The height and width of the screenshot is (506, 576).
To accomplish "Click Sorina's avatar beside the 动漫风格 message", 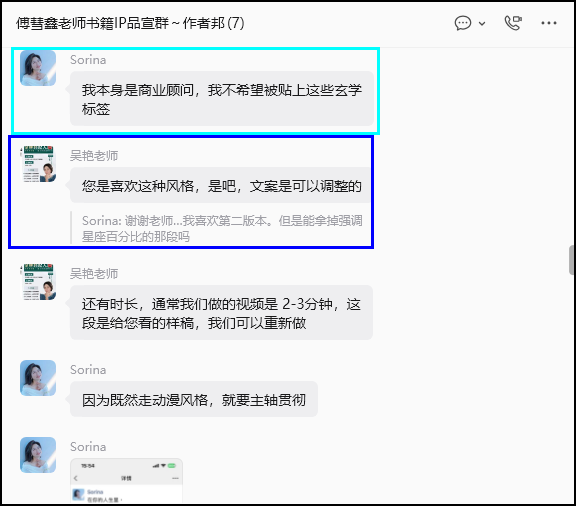I will 38,378.
